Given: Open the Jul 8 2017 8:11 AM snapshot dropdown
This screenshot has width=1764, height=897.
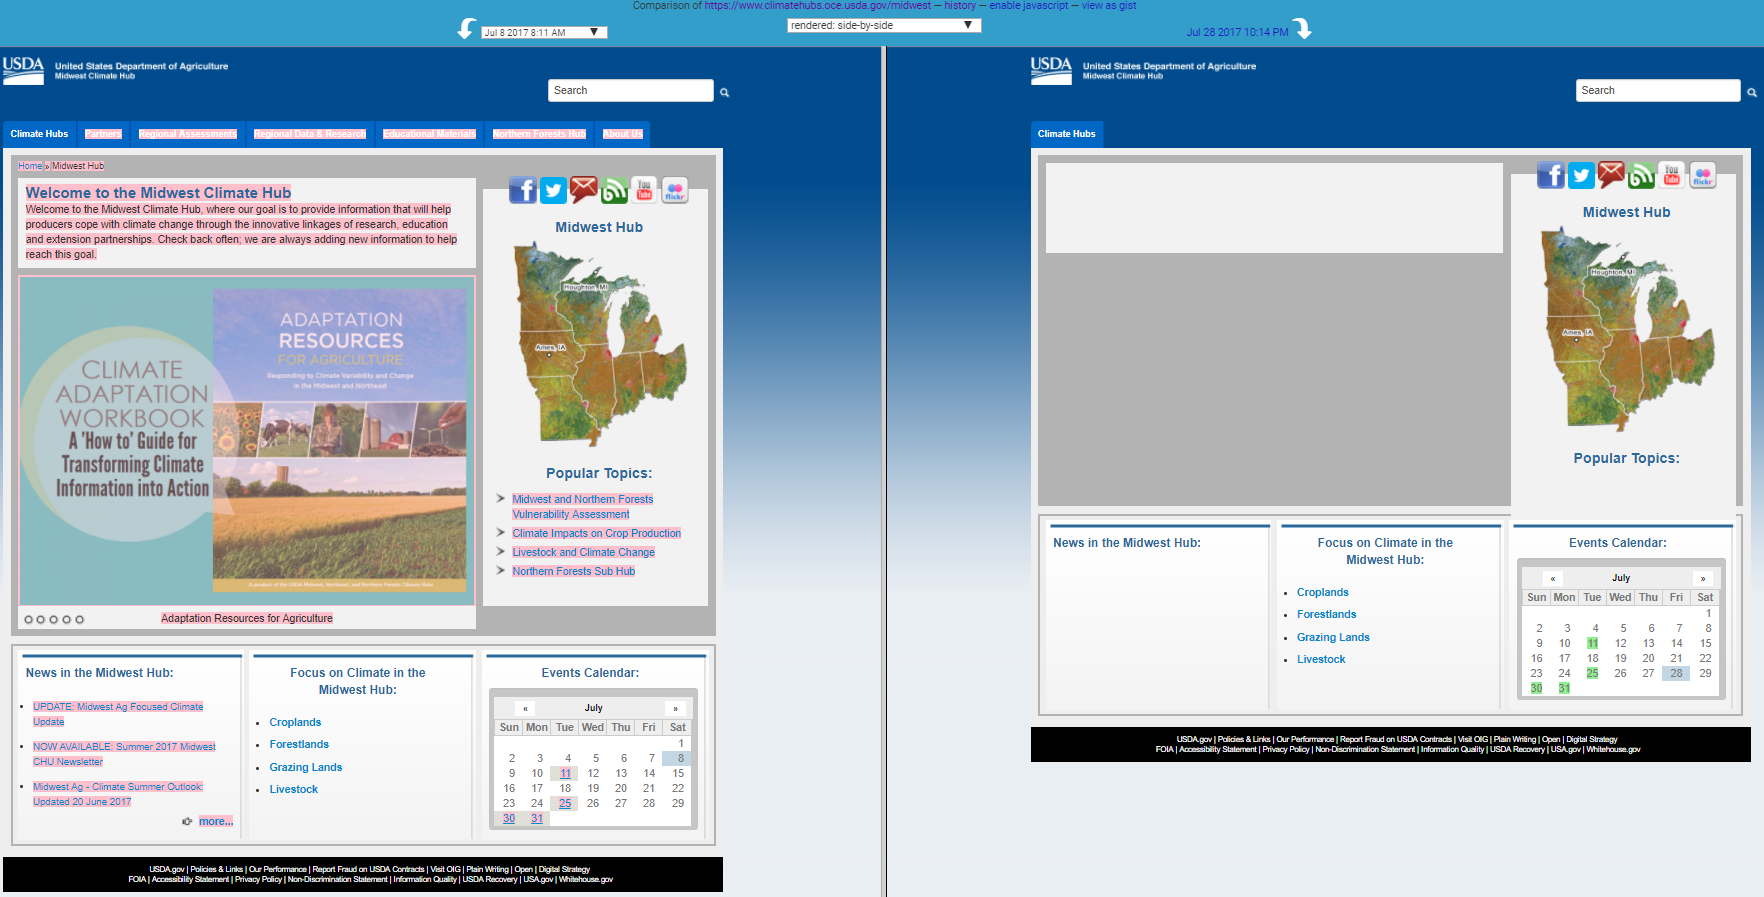Looking at the screenshot, I should pyautogui.click(x=544, y=32).
